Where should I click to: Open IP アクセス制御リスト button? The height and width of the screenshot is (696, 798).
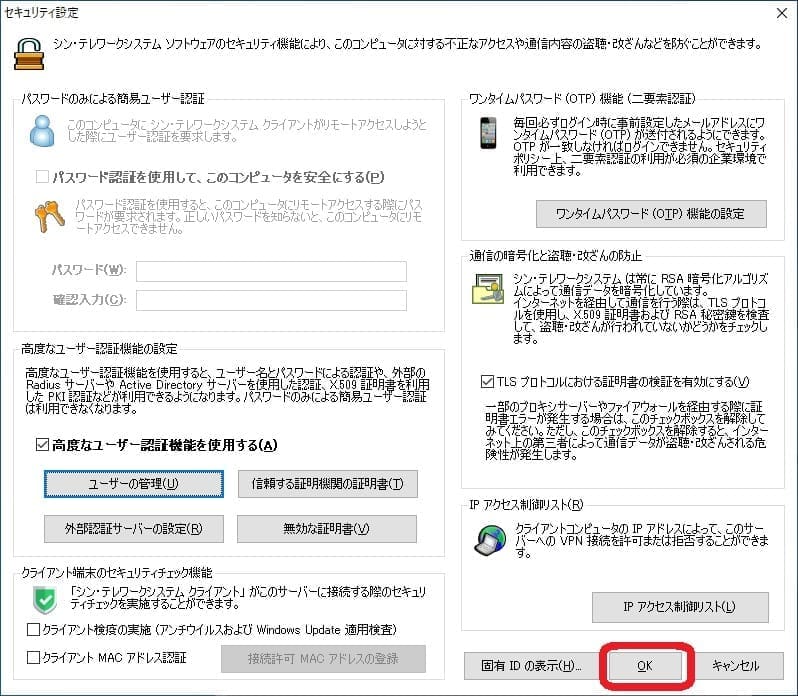coord(679,607)
